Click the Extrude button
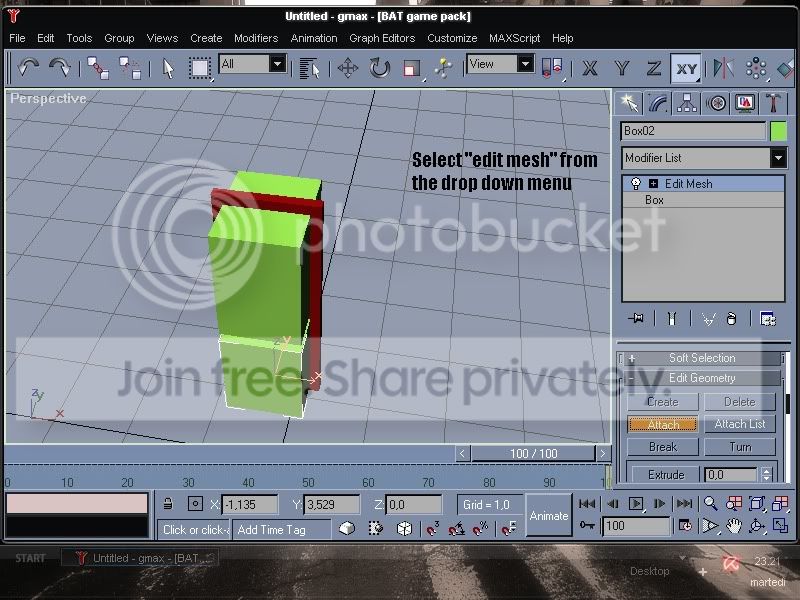Screen dimensions: 800x600 tap(666, 474)
